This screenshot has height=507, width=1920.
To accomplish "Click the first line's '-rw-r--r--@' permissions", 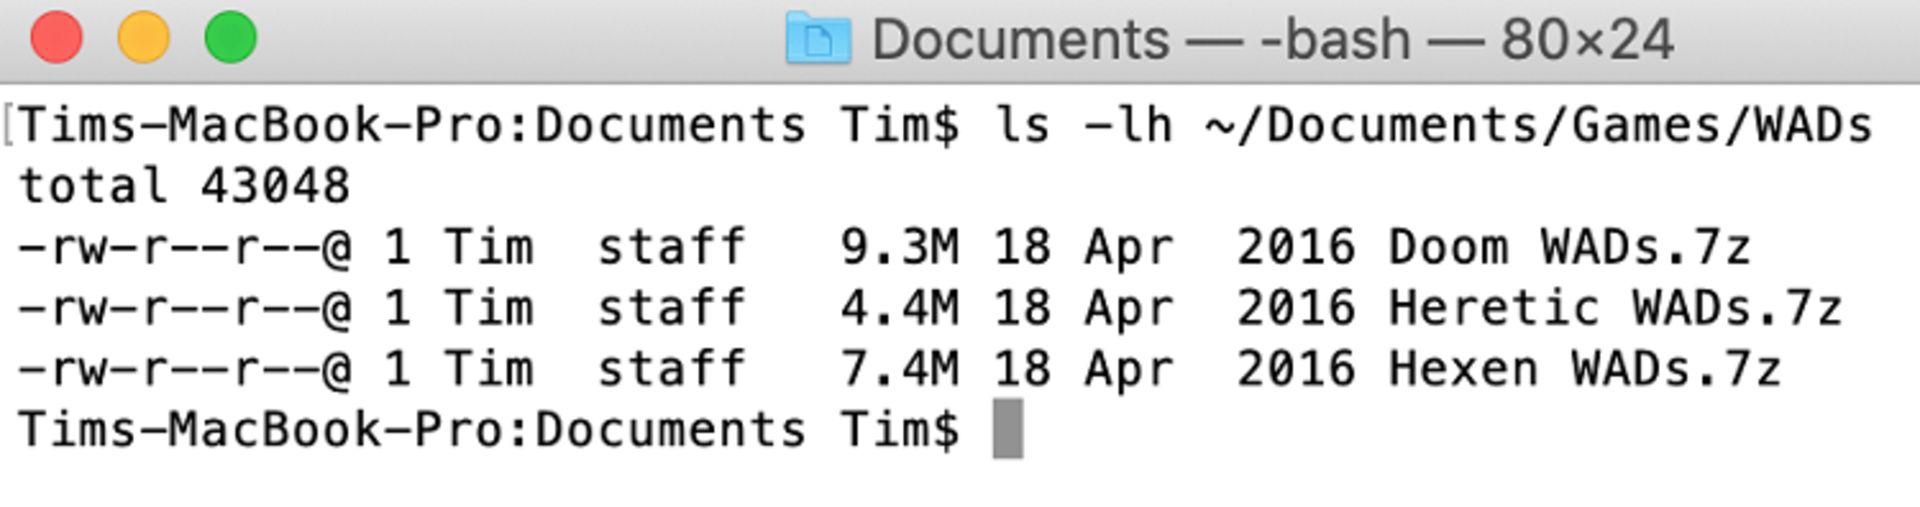I will coord(185,247).
